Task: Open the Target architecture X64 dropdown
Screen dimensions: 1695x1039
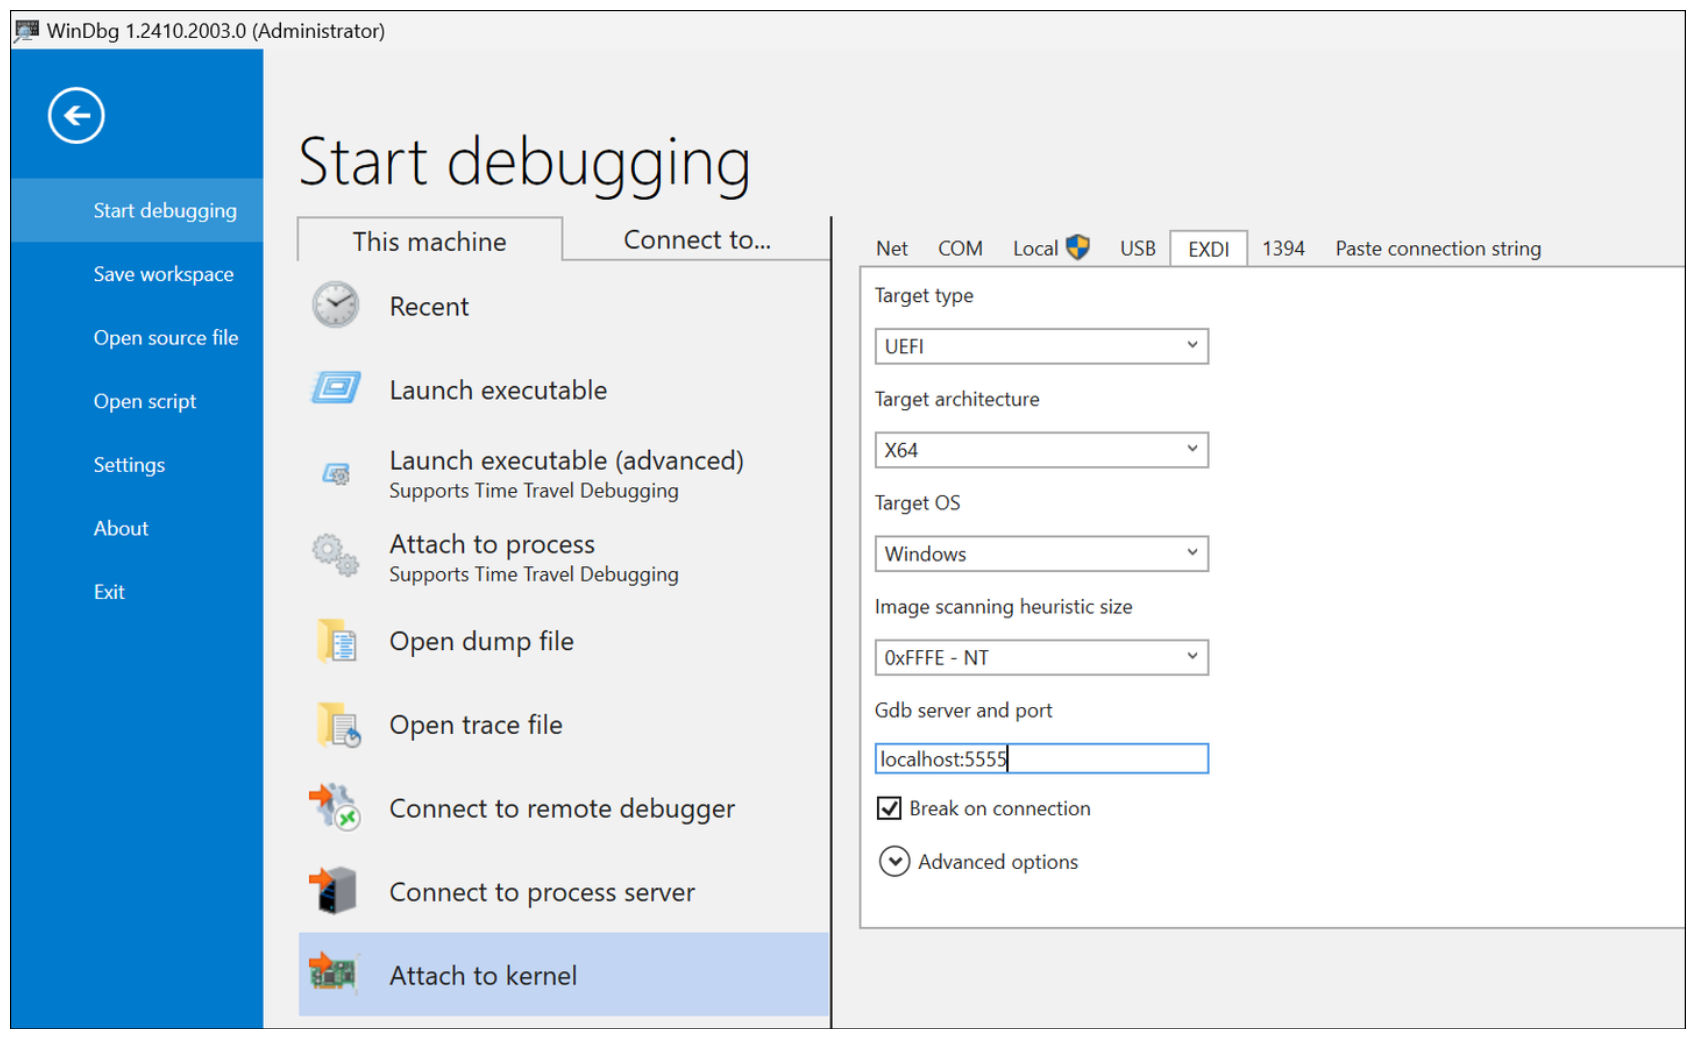Action: click(1041, 450)
